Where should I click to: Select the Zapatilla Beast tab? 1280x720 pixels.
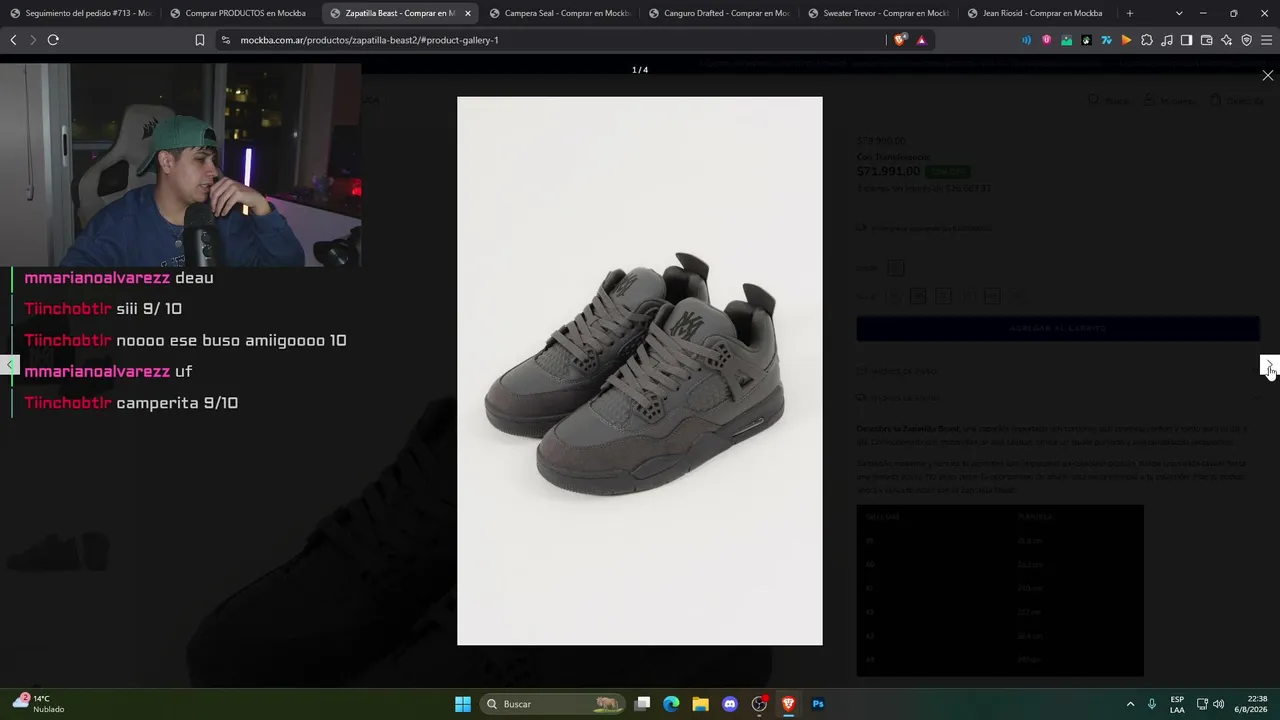pos(392,13)
